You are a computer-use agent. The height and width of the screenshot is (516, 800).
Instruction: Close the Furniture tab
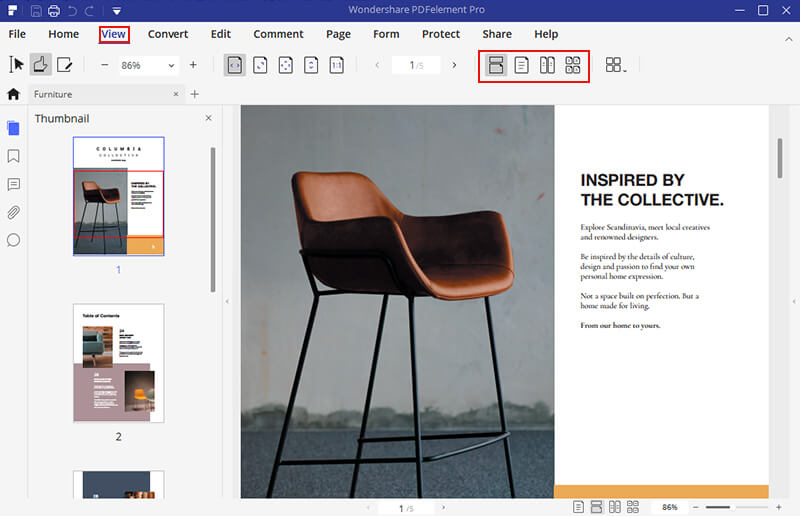176,94
